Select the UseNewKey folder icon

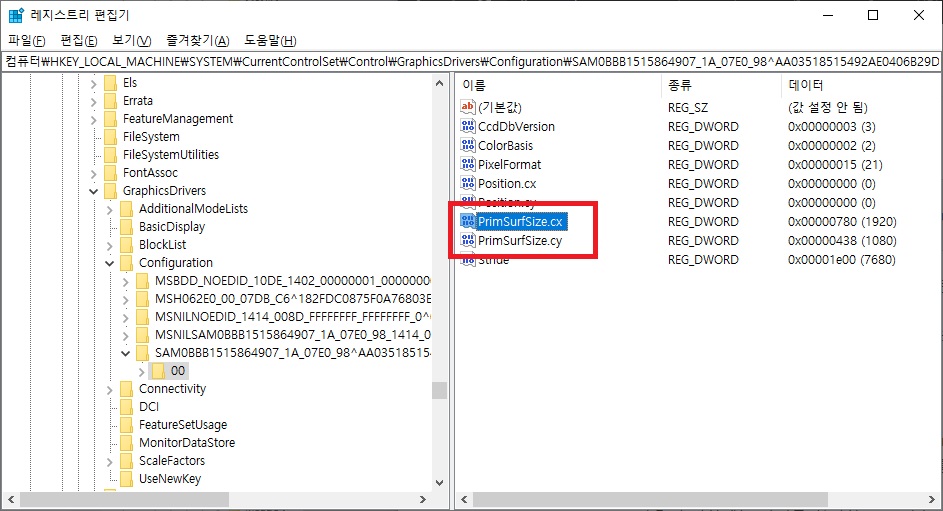126,479
